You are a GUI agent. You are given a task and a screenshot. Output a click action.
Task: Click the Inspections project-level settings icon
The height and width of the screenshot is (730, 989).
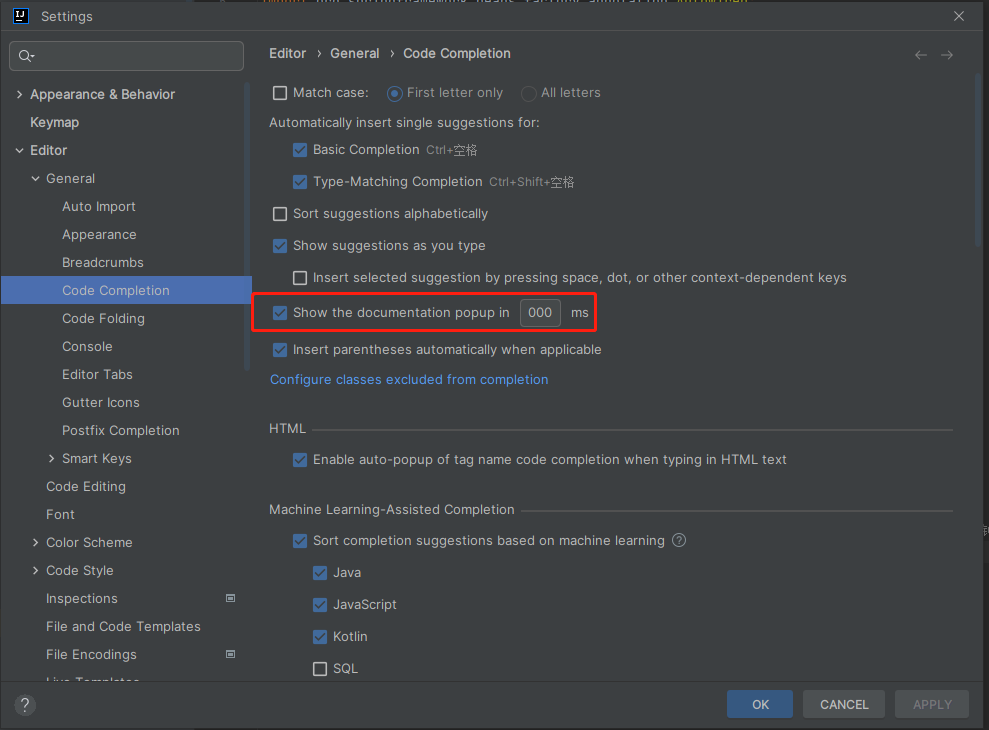(x=230, y=598)
